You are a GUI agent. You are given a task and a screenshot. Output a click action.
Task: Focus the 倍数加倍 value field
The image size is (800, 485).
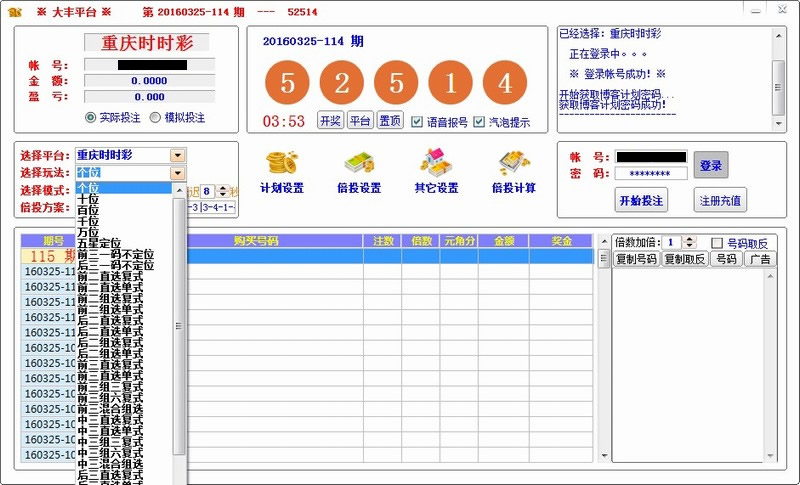coord(672,242)
